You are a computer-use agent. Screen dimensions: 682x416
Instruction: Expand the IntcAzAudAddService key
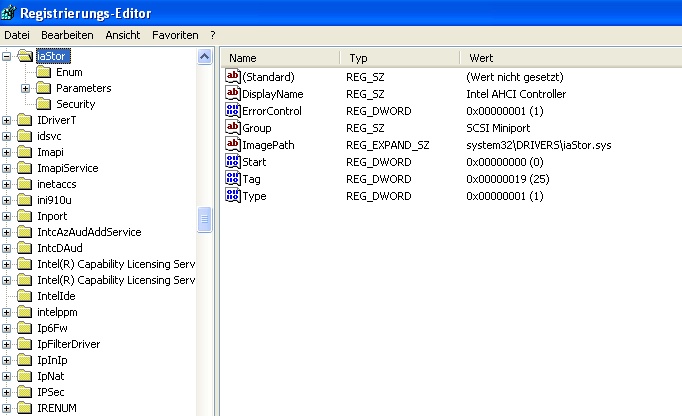(7, 232)
